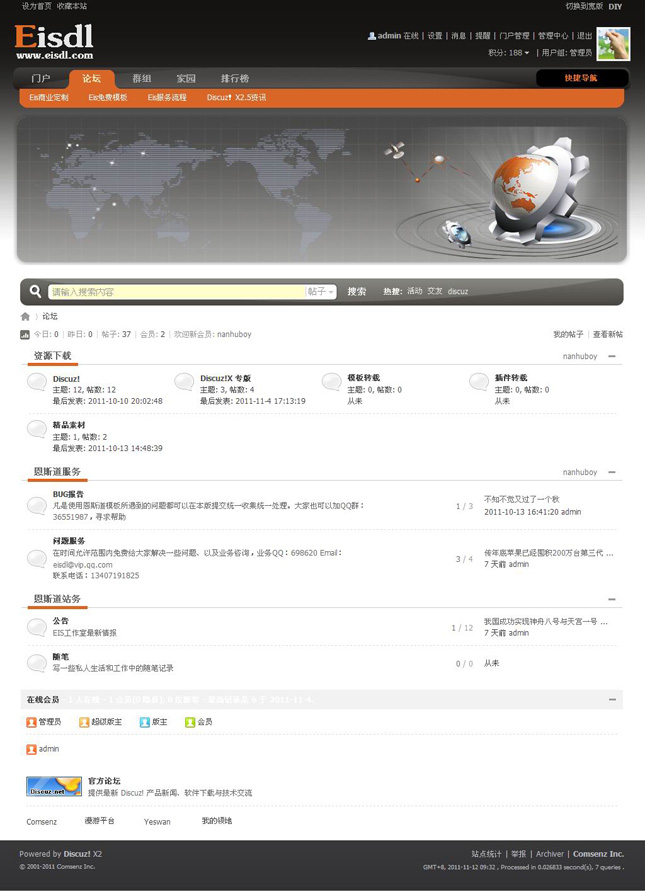Click the forum statistics chart icon
The image size is (645, 892).
click(26, 334)
